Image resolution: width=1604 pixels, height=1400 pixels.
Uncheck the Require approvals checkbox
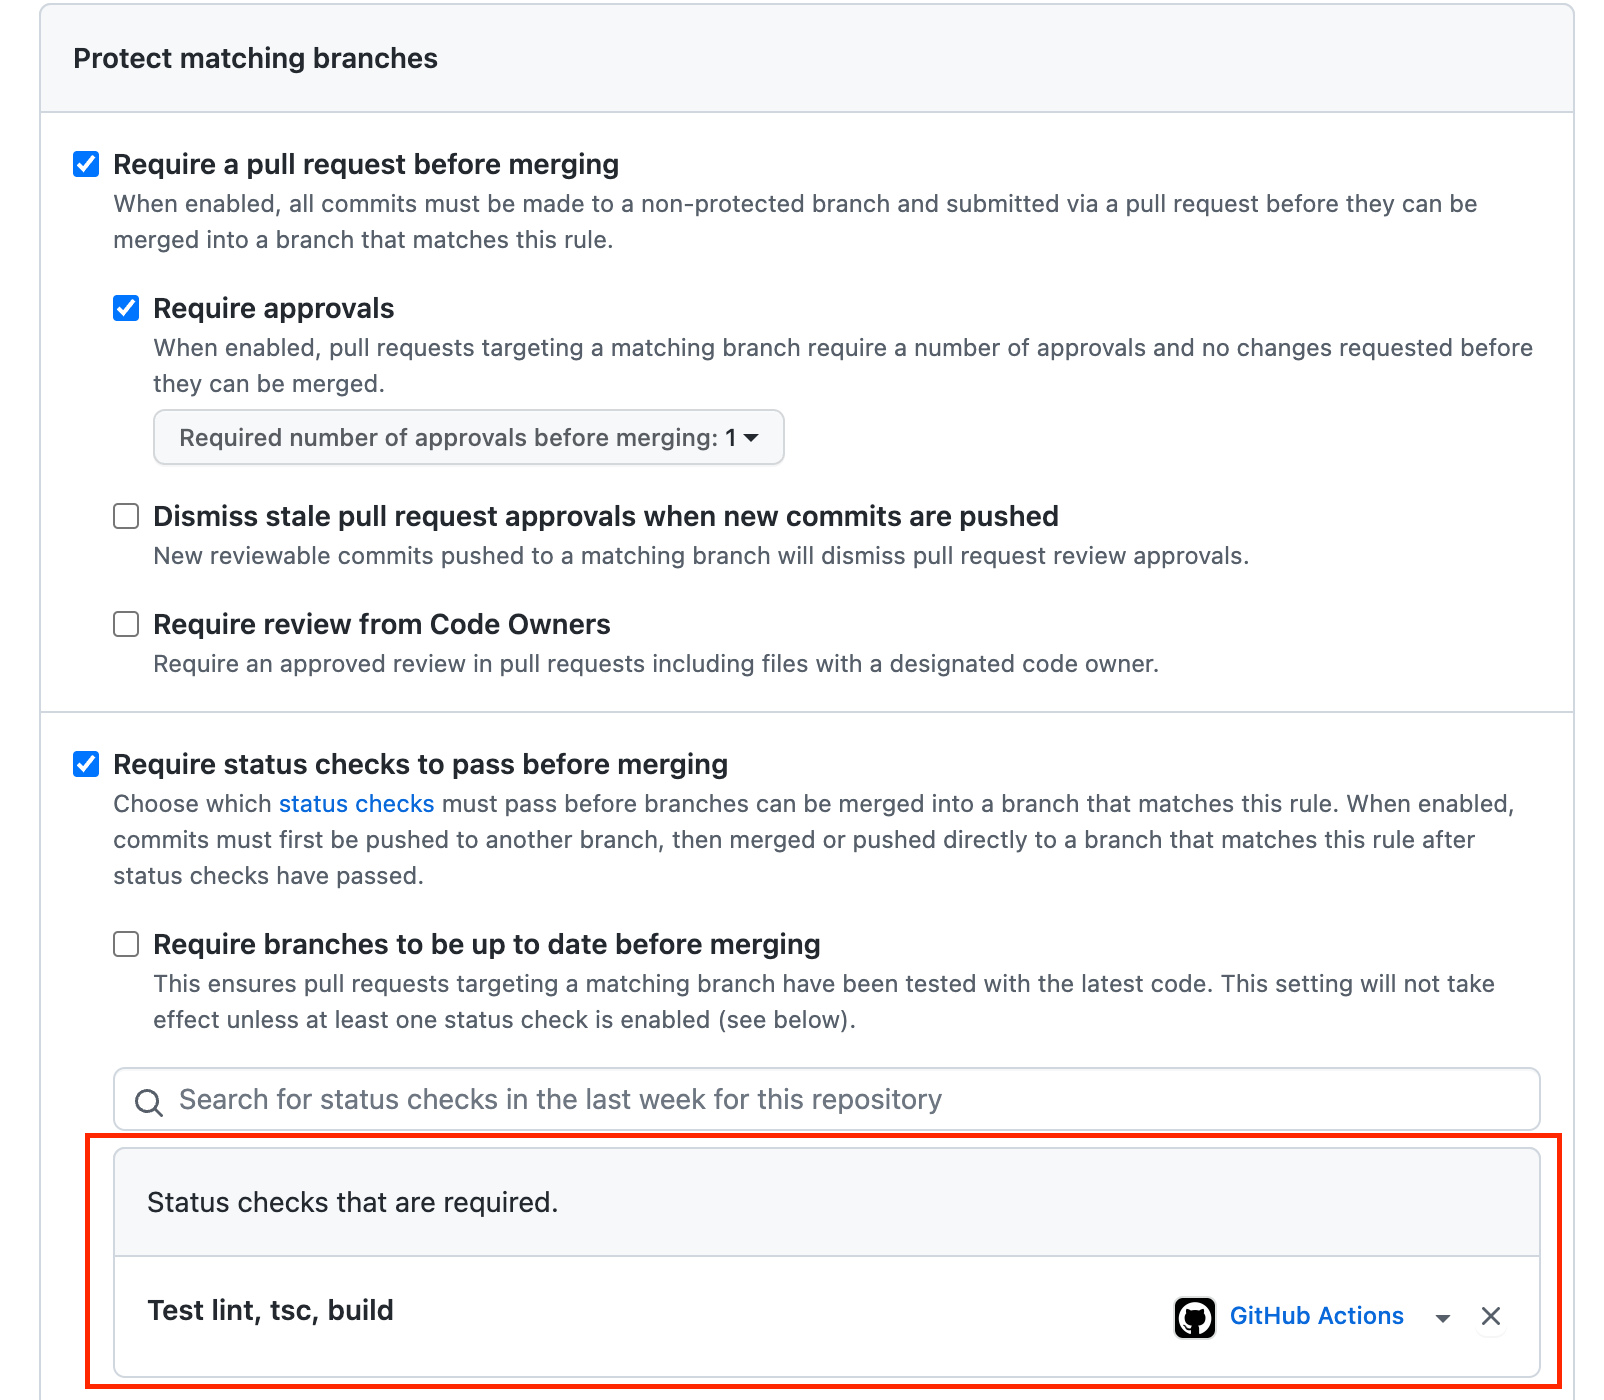127,308
